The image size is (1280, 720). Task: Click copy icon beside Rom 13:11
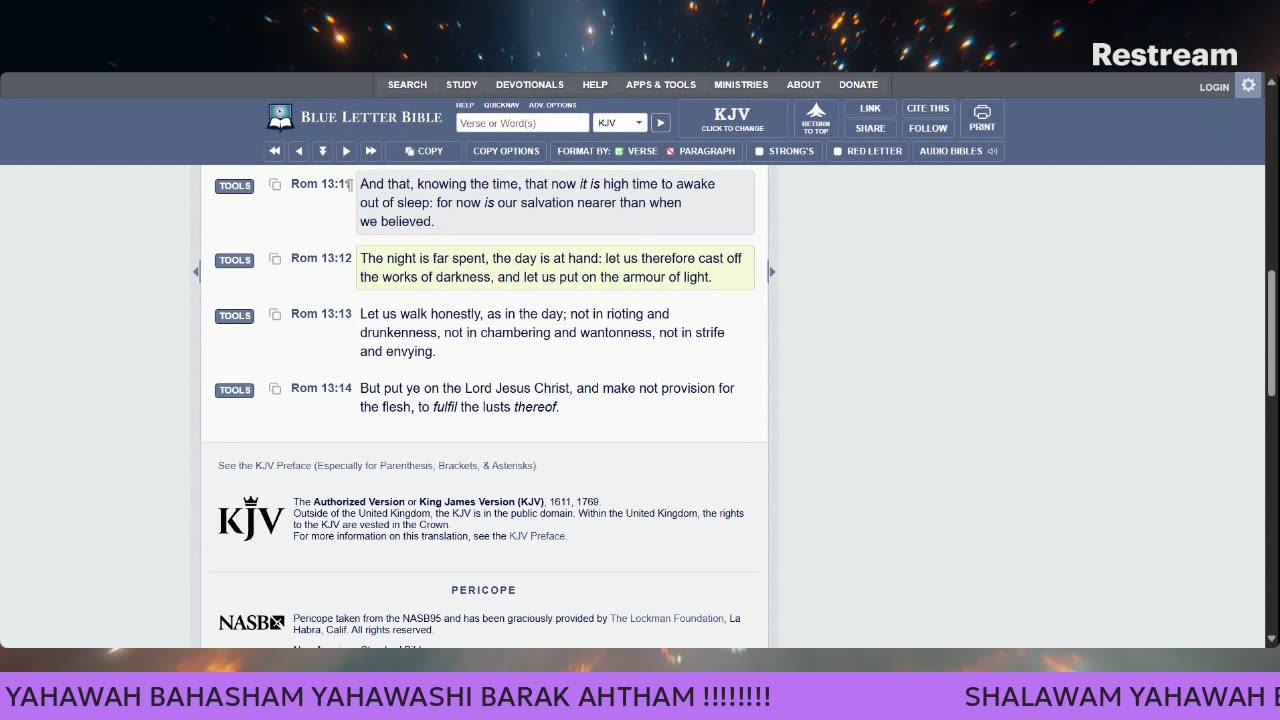[x=275, y=185]
